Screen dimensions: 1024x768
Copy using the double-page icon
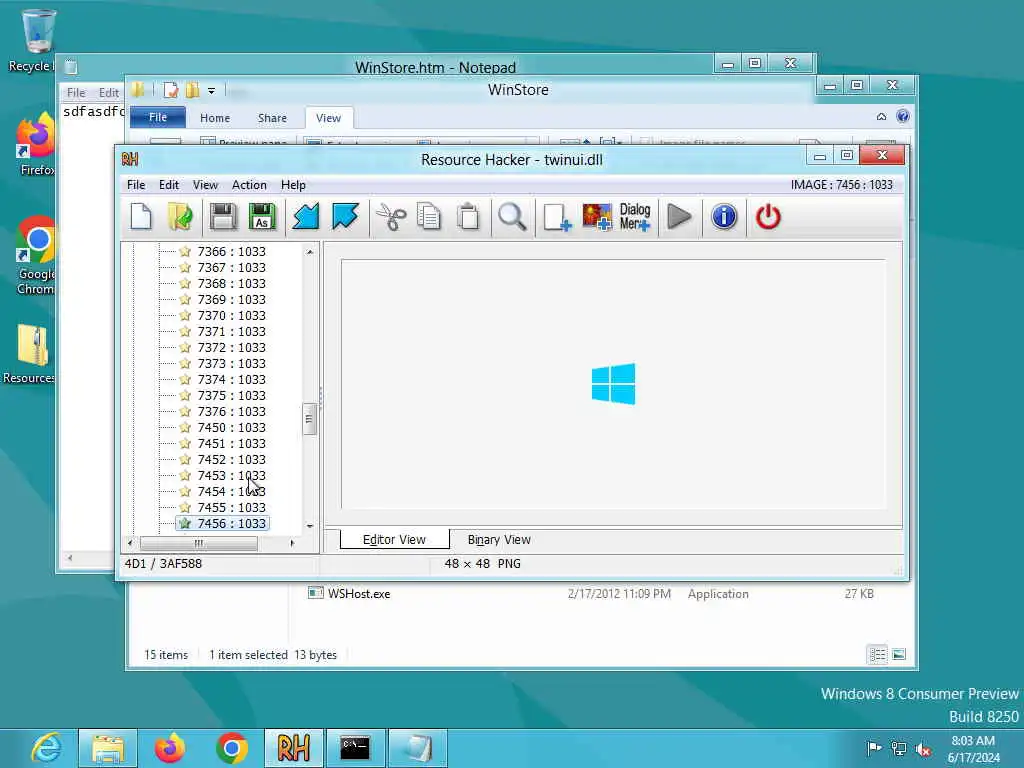point(429,217)
